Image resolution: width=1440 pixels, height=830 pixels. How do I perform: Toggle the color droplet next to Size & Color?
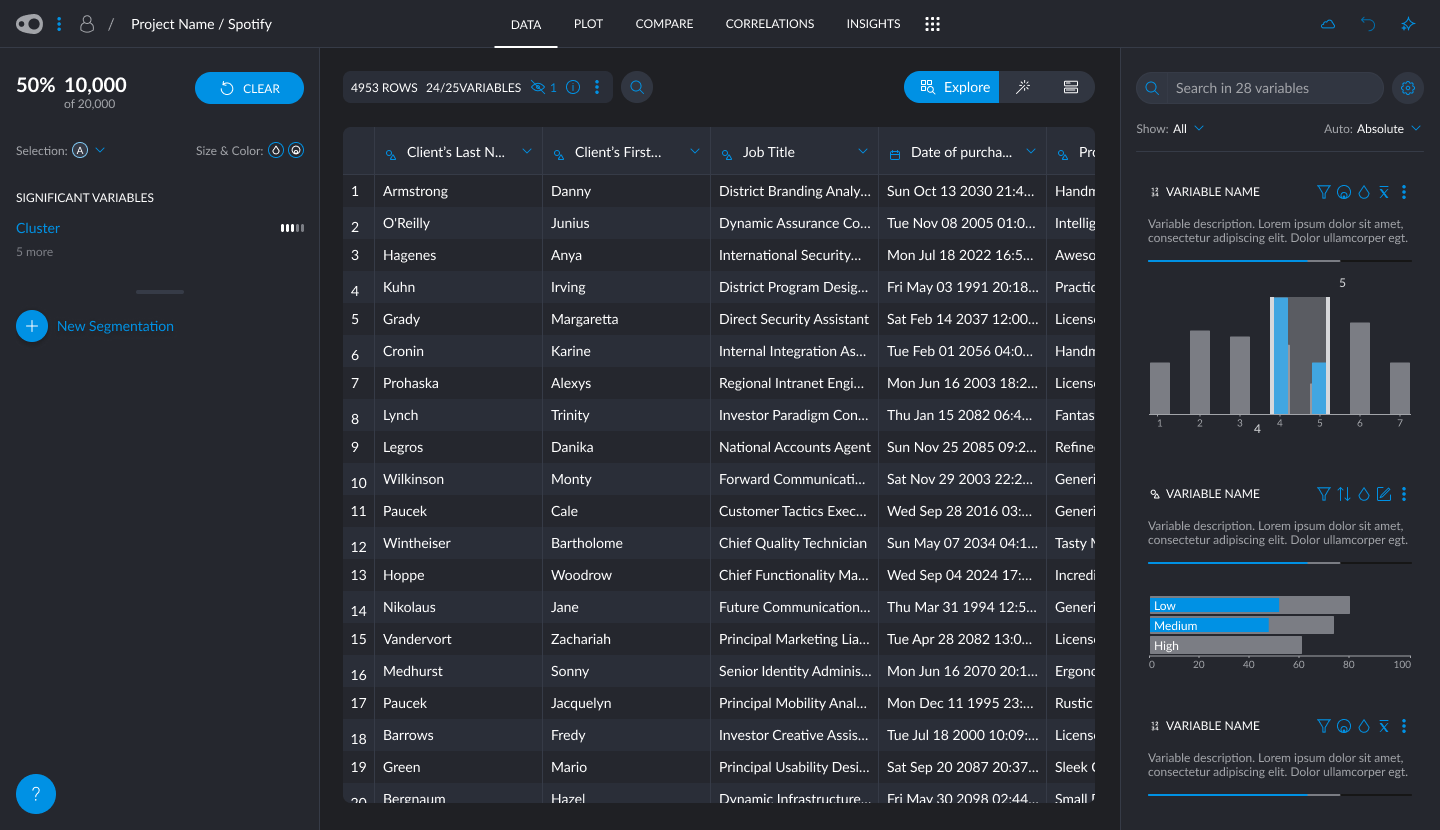pyautogui.click(x=276, y=151)
